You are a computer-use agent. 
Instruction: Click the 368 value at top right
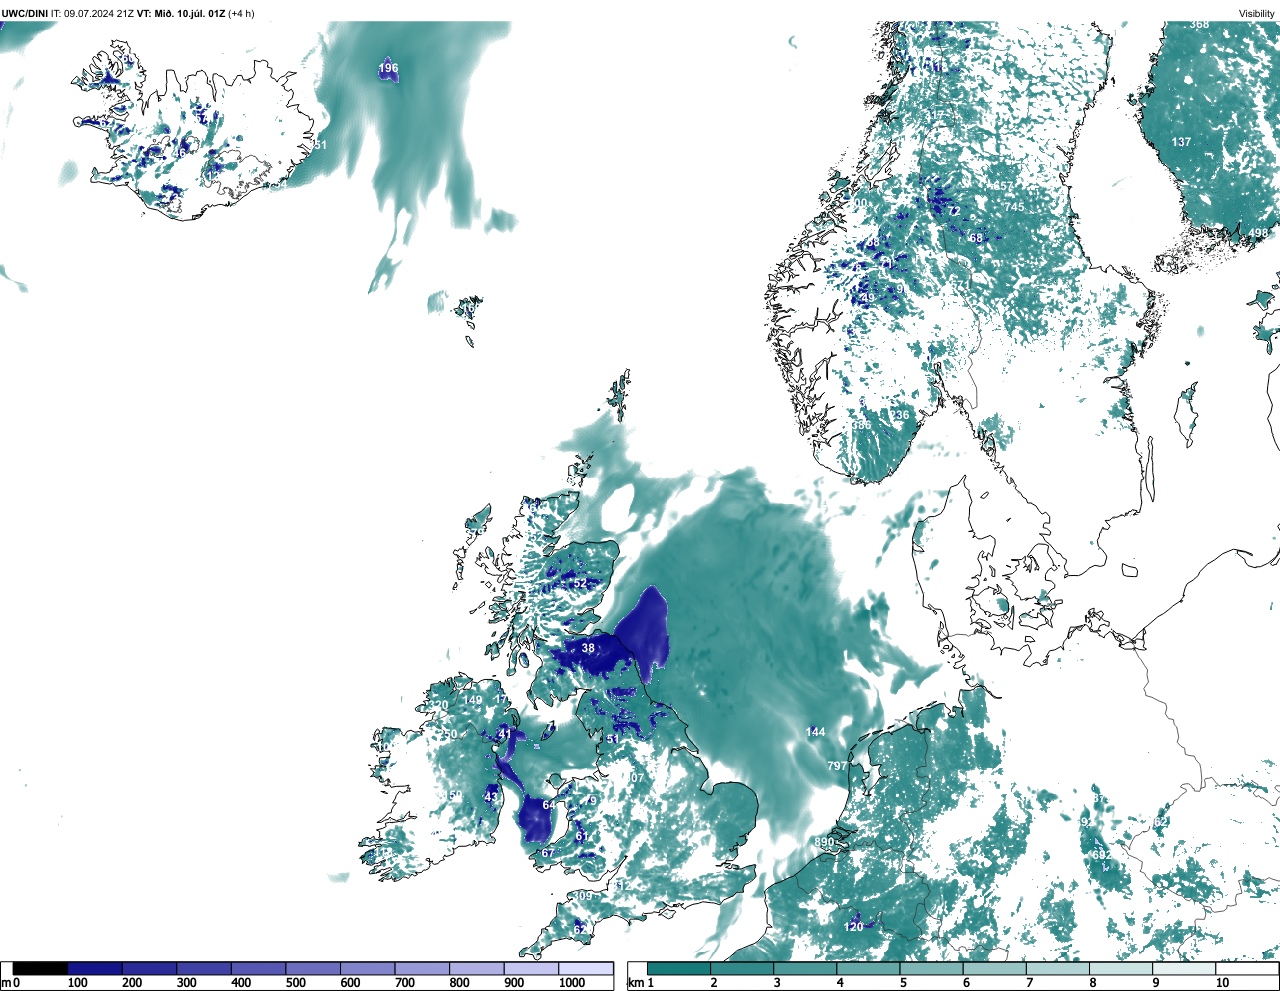pyautogui.click(x=1199, y=24)
